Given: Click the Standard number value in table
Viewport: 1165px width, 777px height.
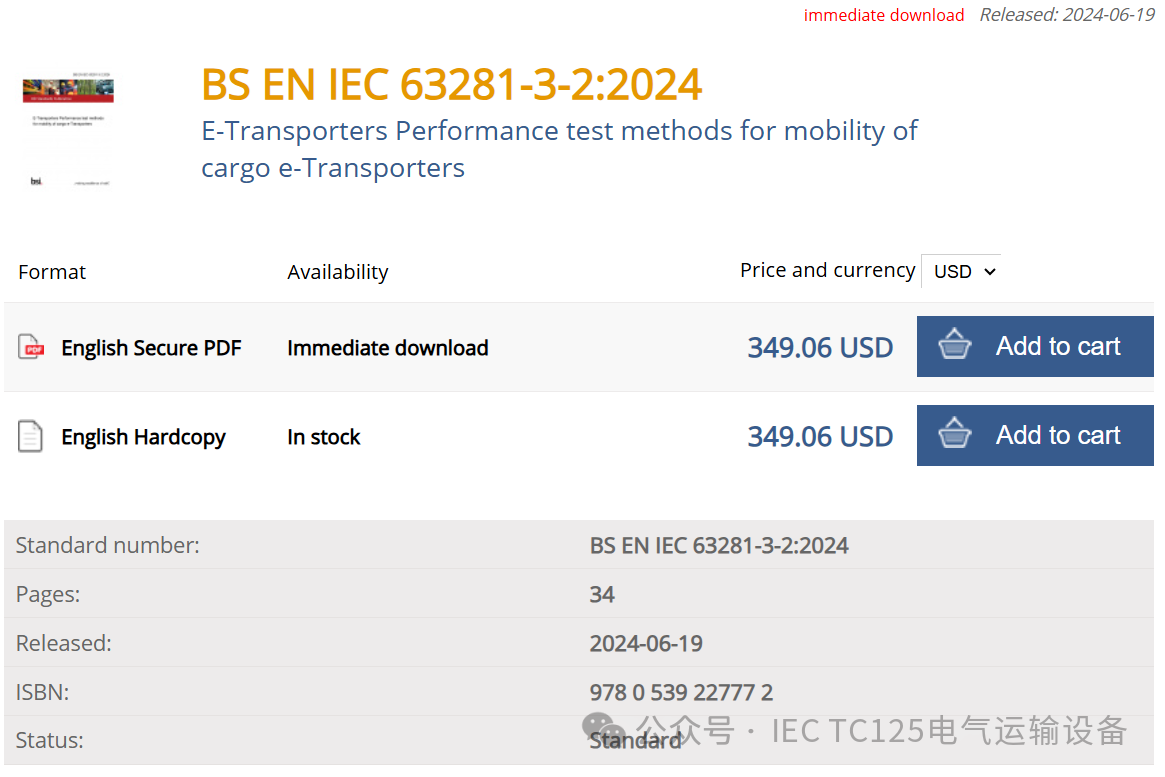Looking at the screenshot, I should coord(719,545).
